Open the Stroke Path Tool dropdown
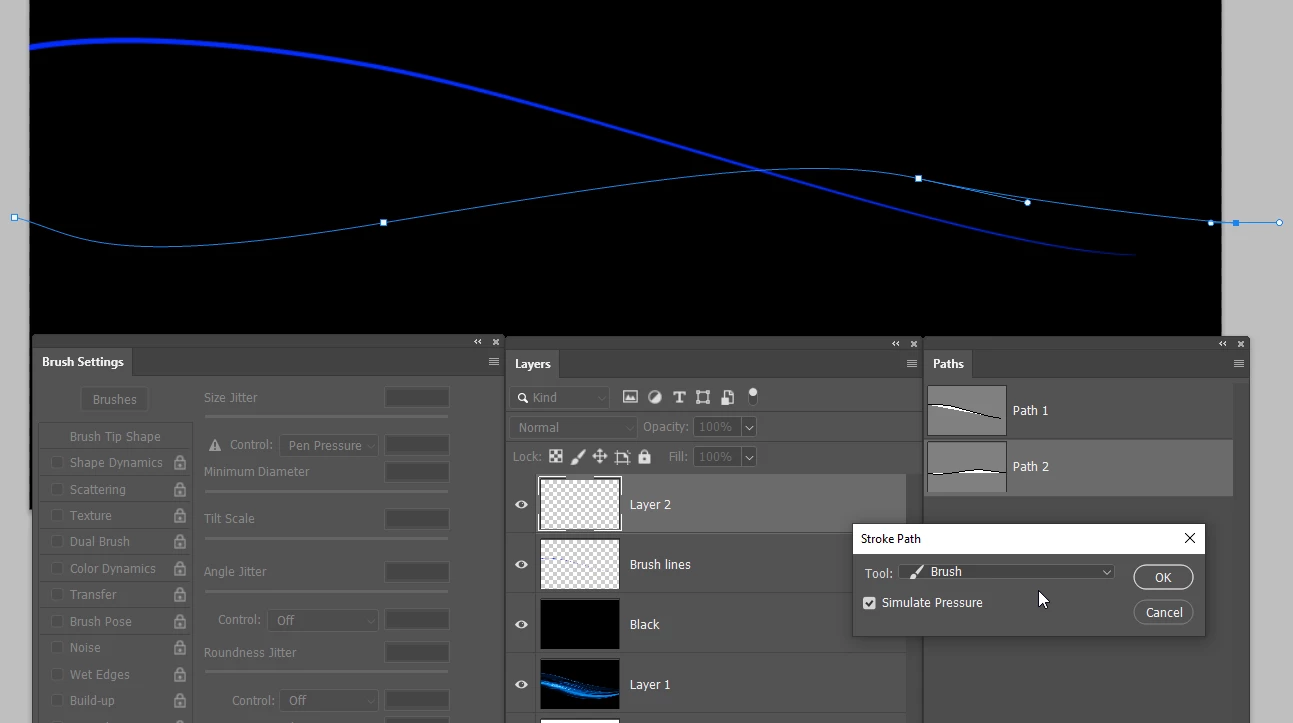This screenshot has width=1293, height=723. [1006, 572]
